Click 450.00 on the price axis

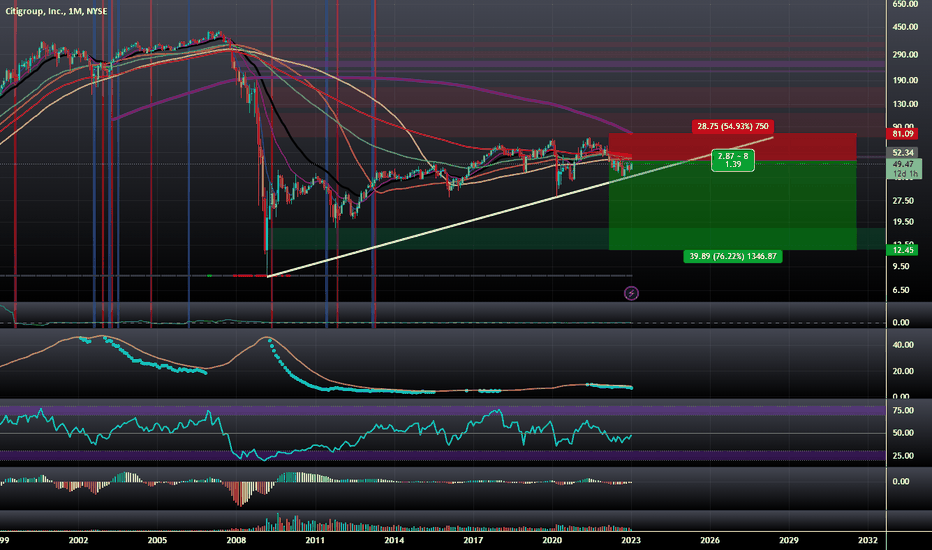coord(905,27)
